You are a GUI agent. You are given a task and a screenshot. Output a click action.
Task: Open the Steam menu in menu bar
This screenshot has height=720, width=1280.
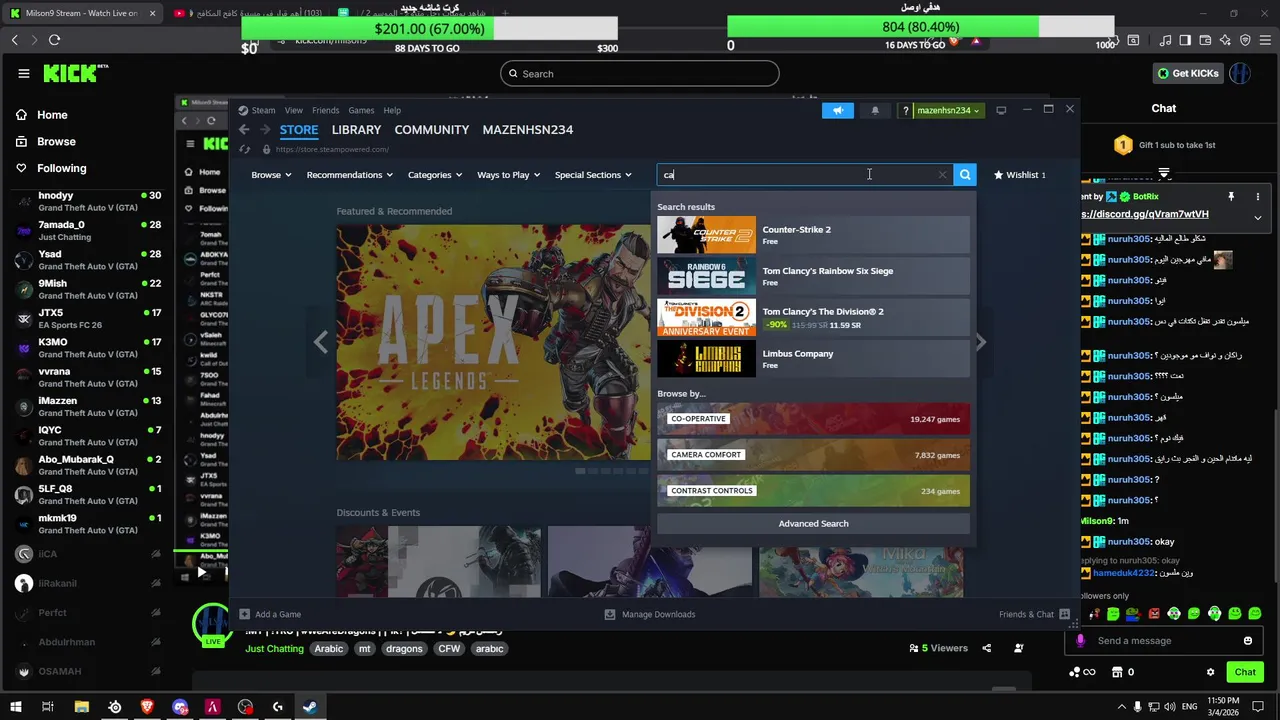pyautogui.click(x=263, y=111)
